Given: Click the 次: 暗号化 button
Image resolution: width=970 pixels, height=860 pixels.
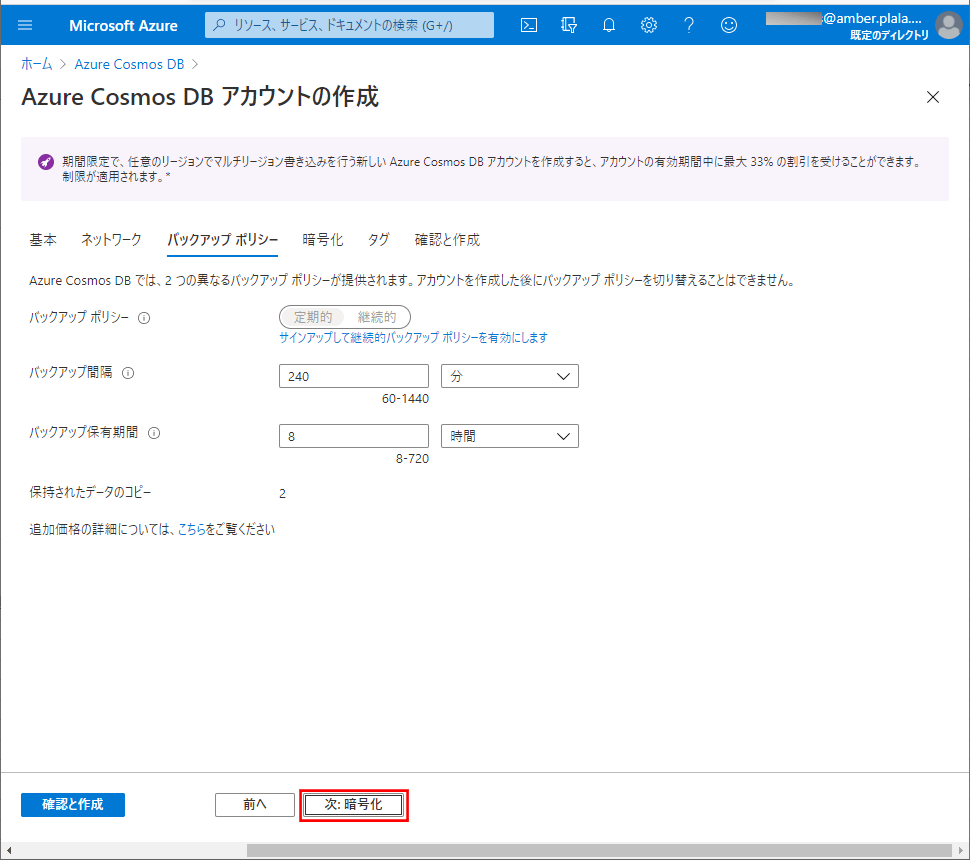Looking at the screenshot, I should click(x=354, y=805).
